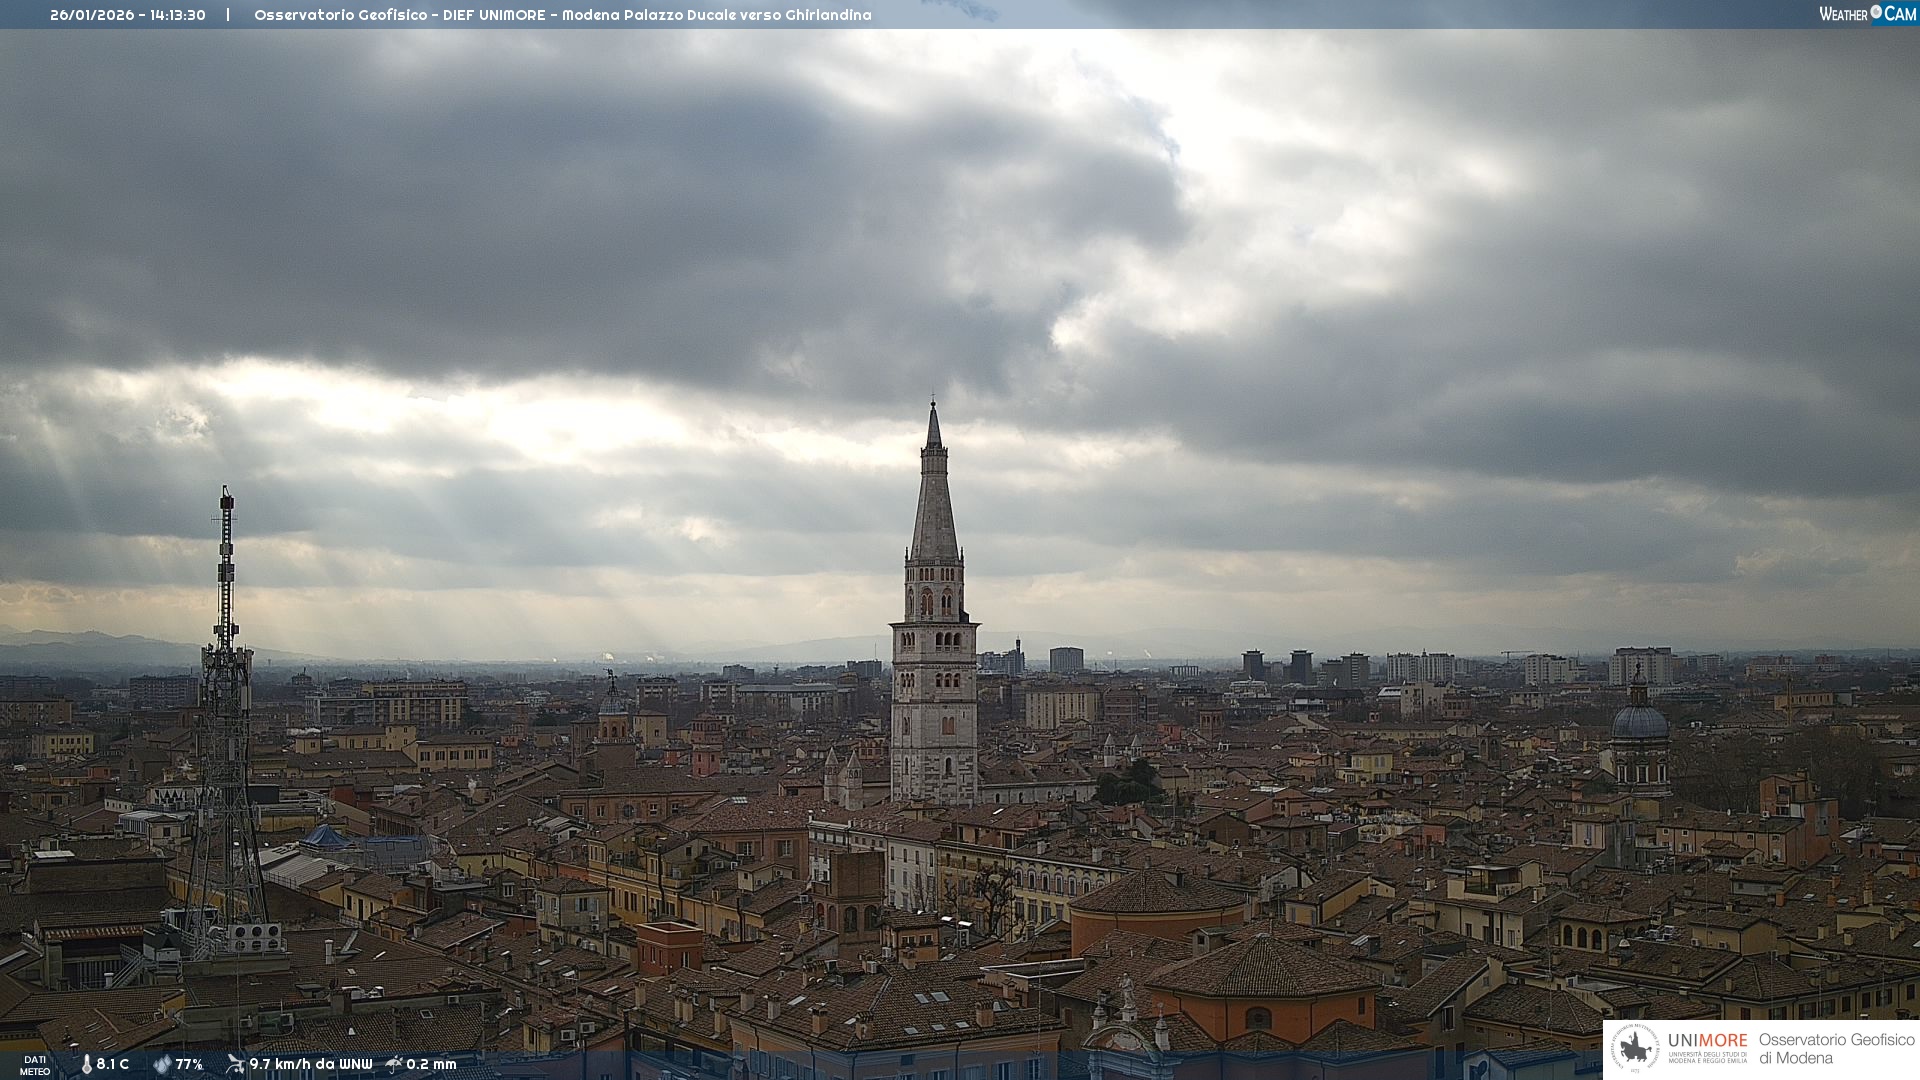Click the 9.7 km/h da WNW reading

[311, 1064]
